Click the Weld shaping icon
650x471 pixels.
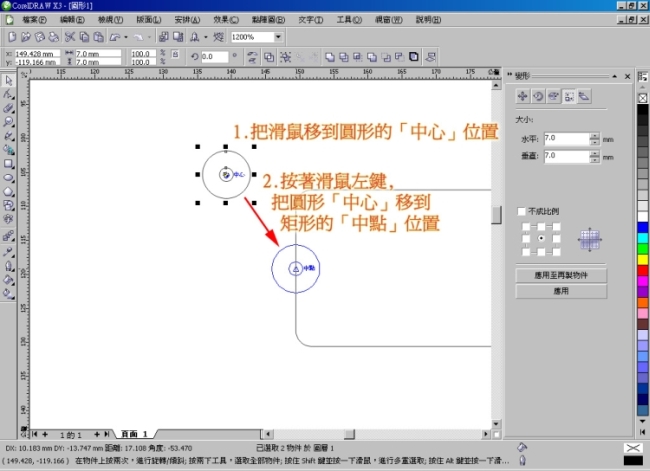[330, 57]
